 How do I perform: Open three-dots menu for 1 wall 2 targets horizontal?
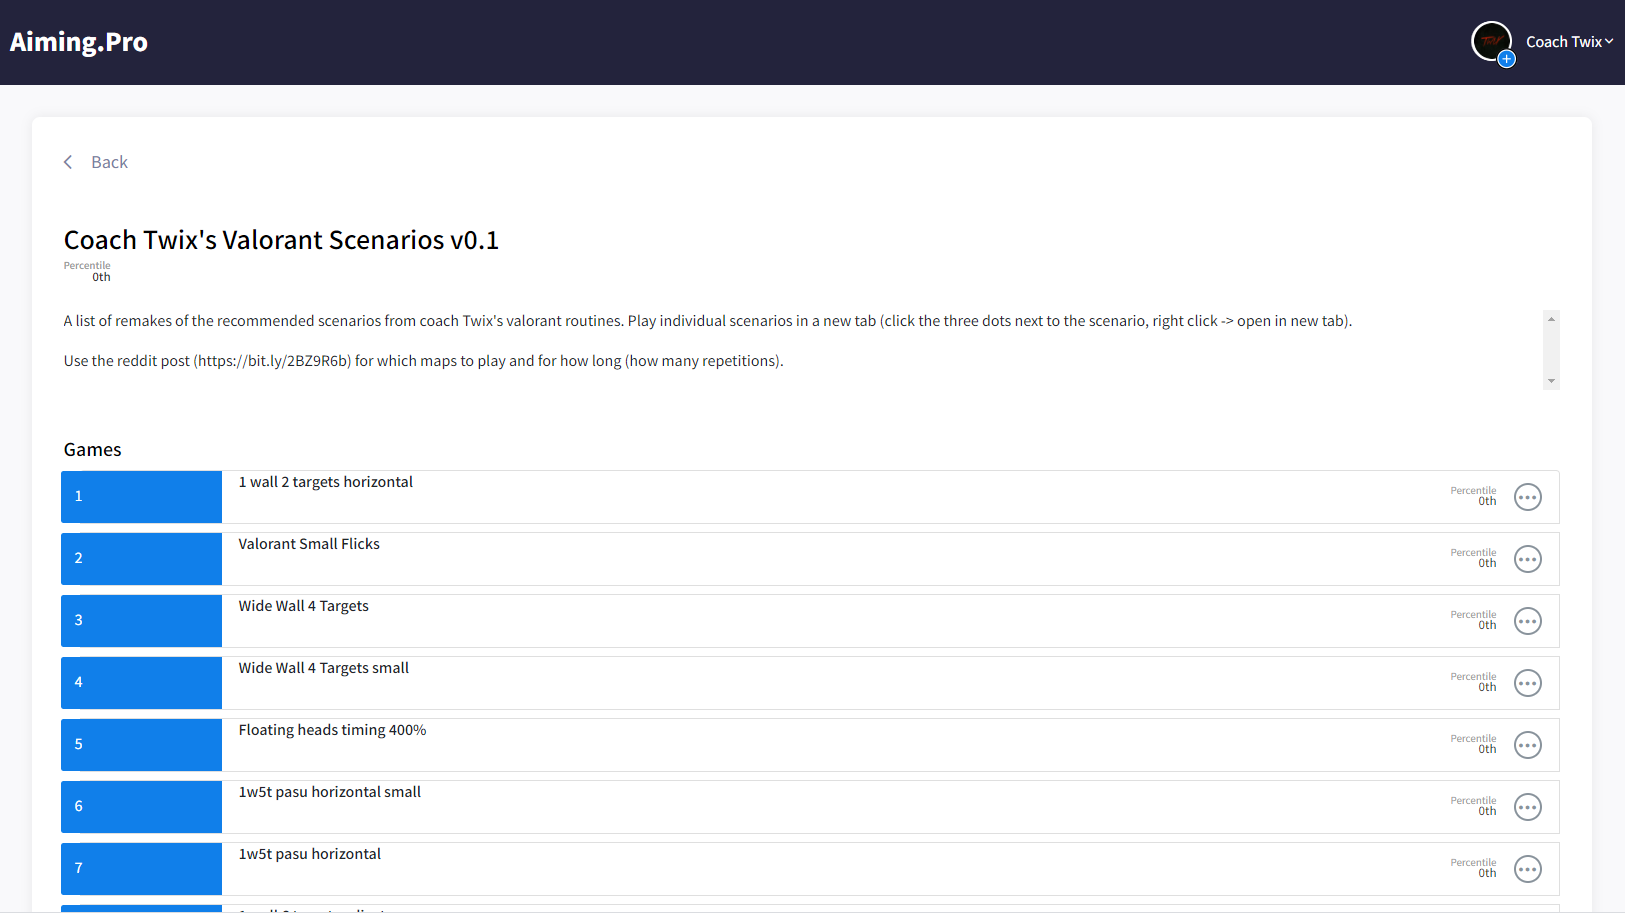pyautogui.click(x=1527, y=497)
